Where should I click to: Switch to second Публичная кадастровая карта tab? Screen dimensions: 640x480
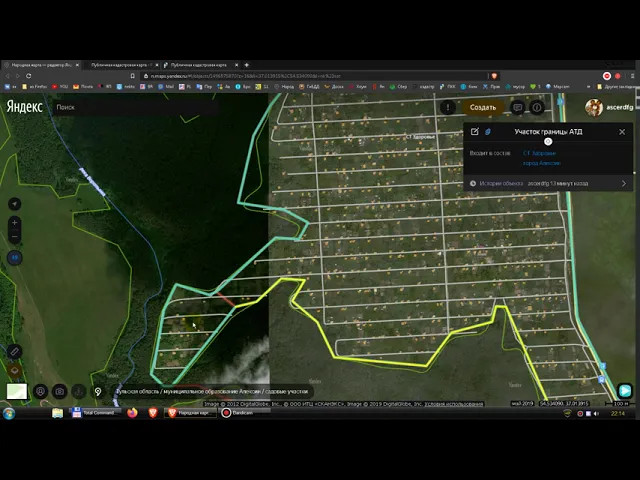tap(201, 65)
